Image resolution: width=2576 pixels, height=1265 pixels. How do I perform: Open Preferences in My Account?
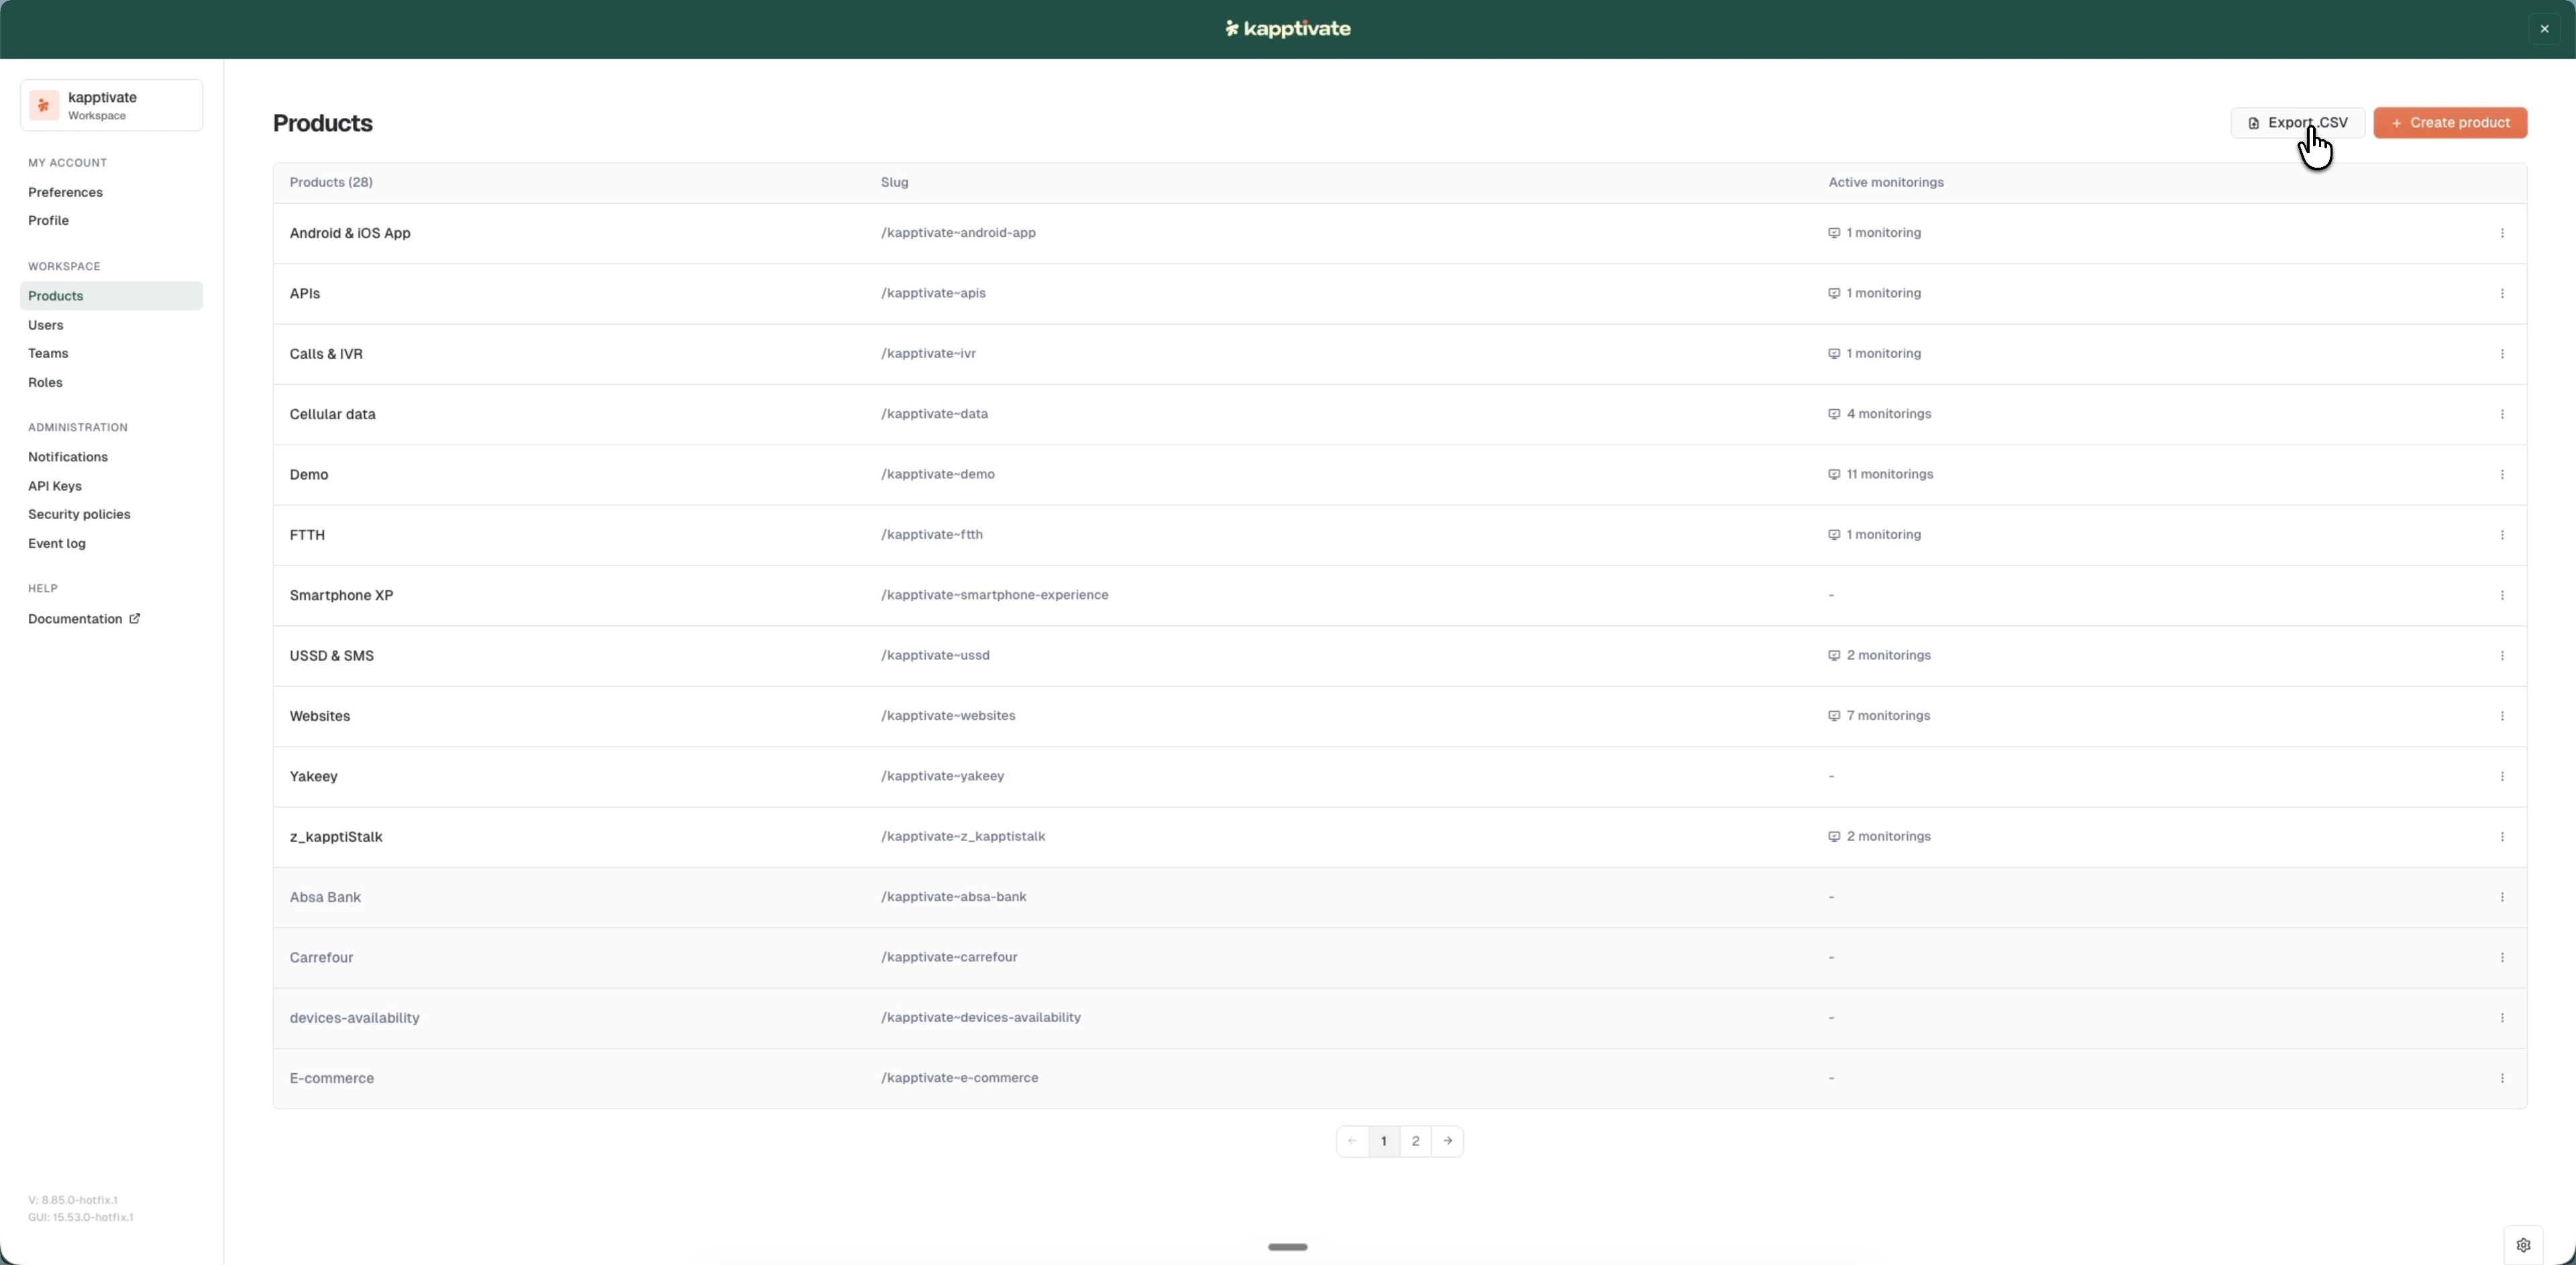(65, 192)
